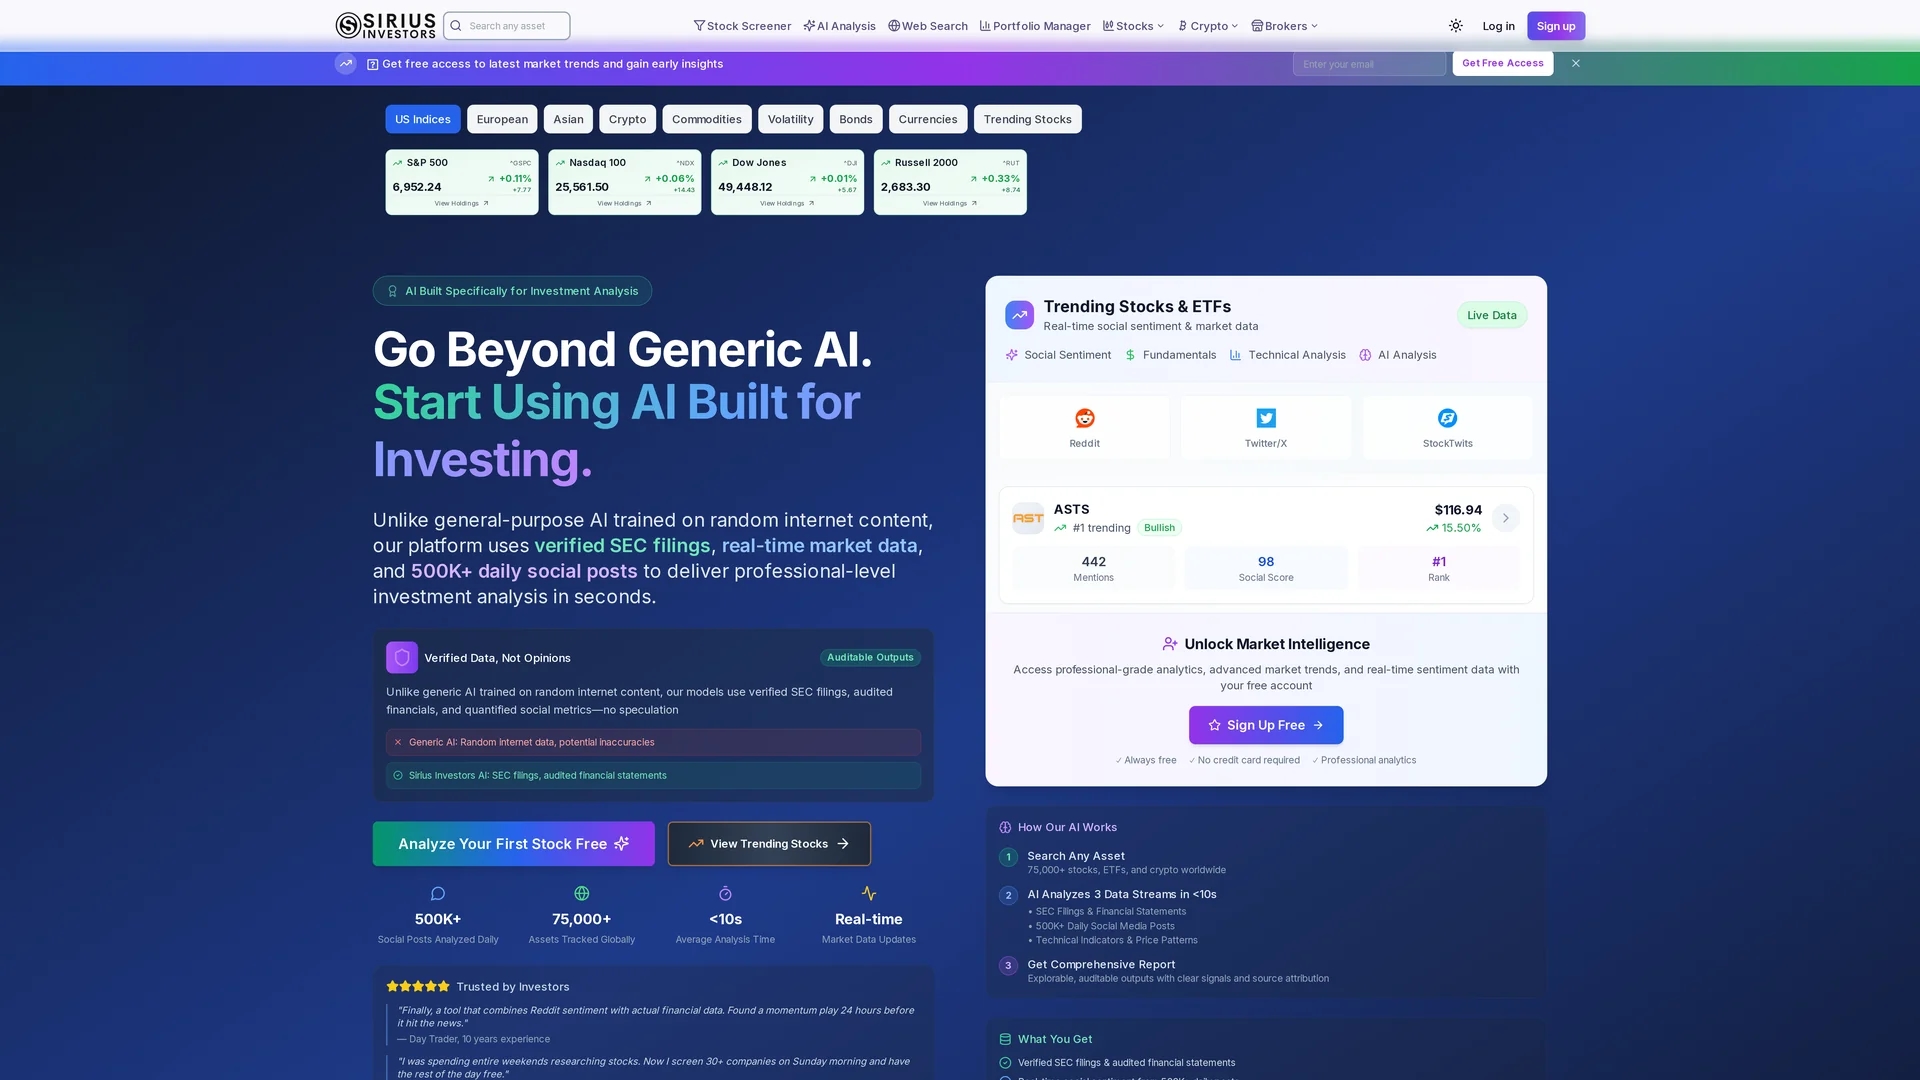The width and height of the screenshot is (1920, 1080).
Task: Click the Sign up button
Action: (1556, 26)
